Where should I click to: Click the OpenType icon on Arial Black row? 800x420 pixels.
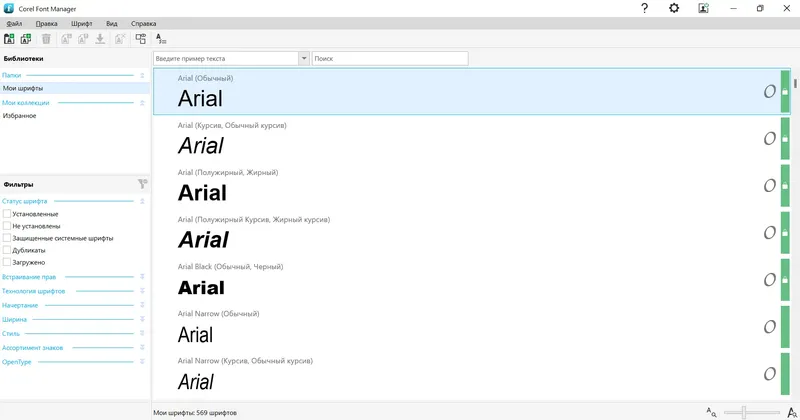click(x=769, y=280)
